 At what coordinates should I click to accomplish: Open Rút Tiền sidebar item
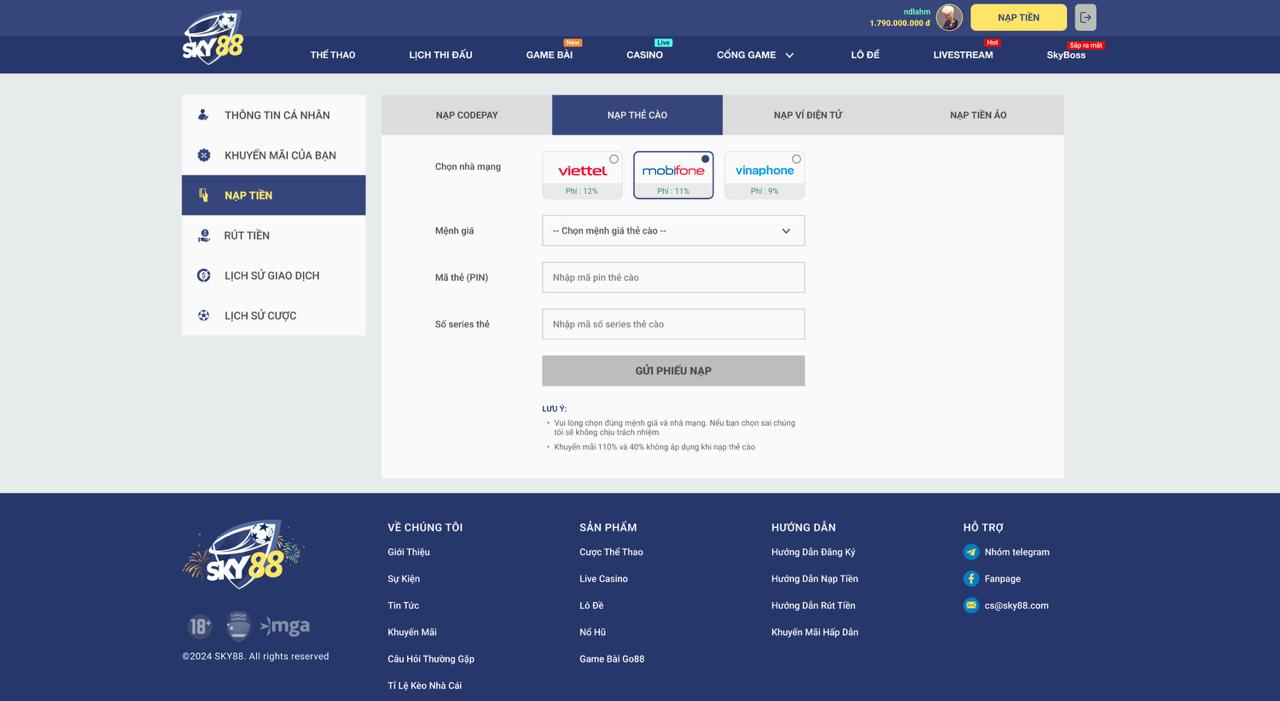pos(274,235)
